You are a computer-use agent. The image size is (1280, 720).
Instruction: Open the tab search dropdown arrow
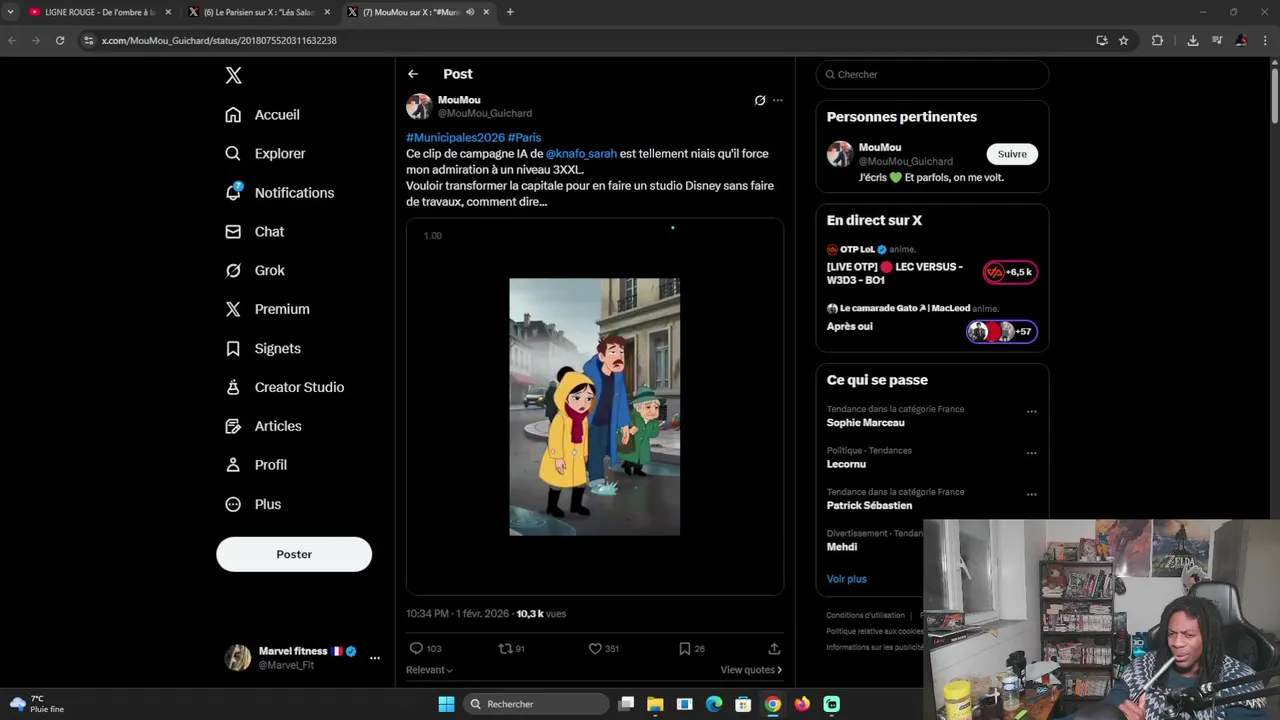[10, 12]
